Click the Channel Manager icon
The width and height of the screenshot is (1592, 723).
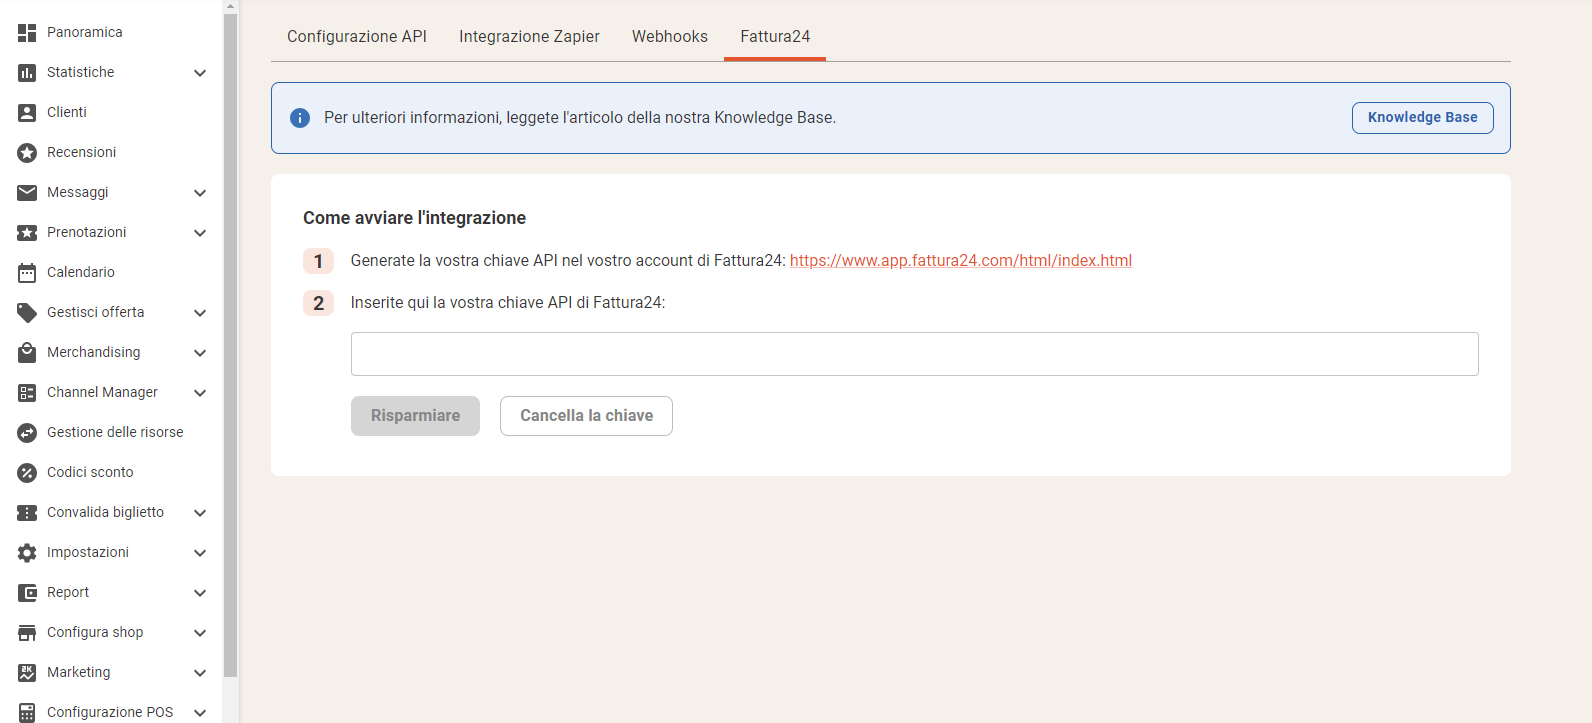pos(27,393)
